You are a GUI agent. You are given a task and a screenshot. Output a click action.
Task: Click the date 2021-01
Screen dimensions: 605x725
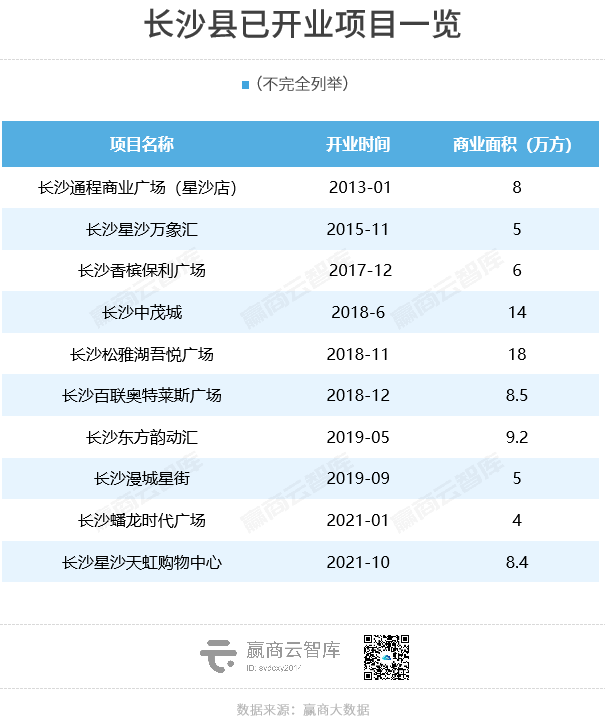[x=358, y=521]
